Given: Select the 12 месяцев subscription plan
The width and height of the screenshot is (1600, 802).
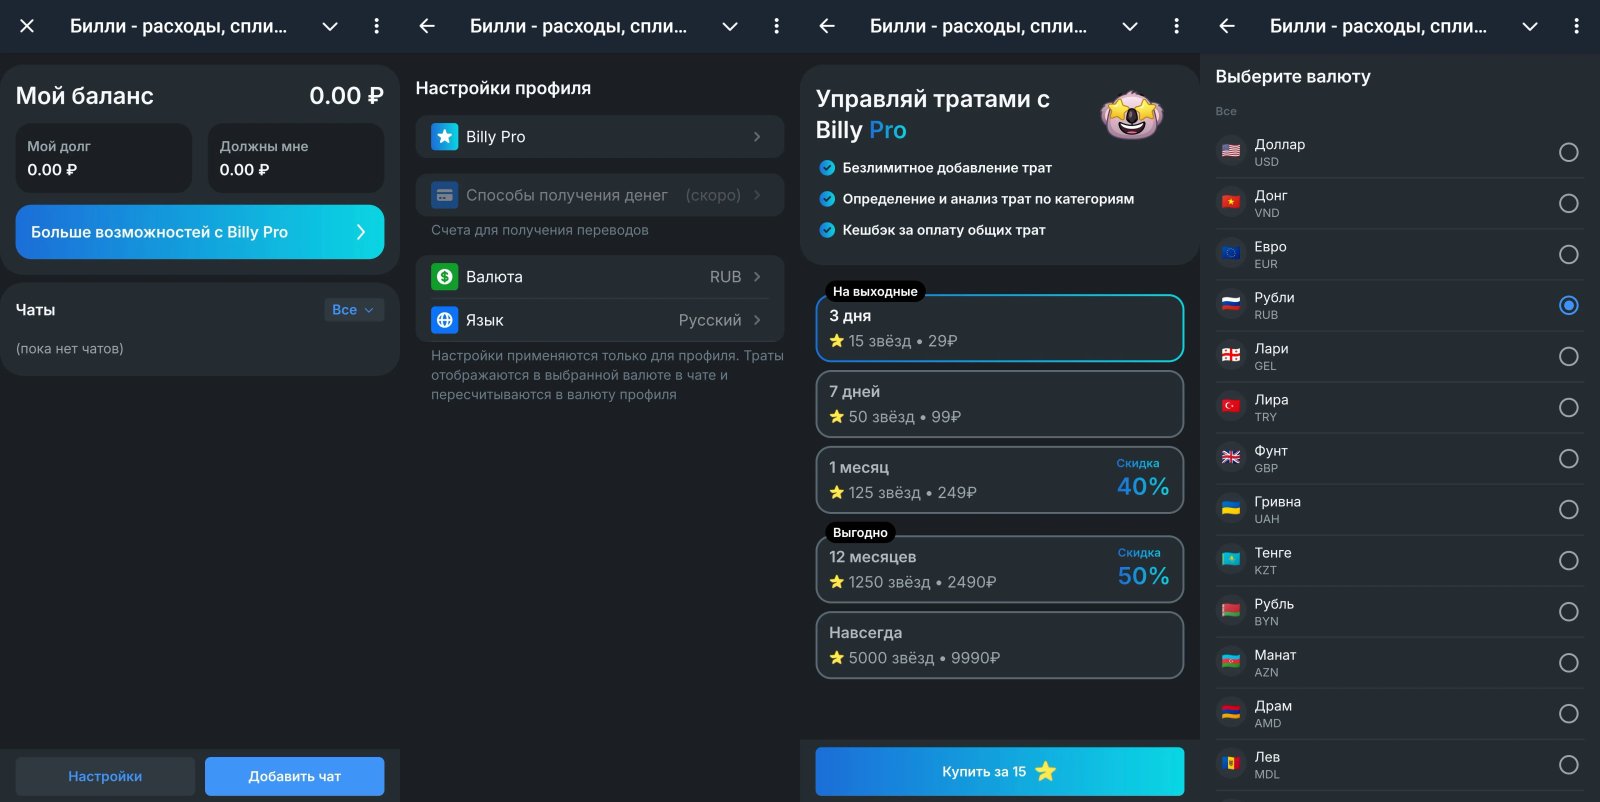Looking at the screenshot, I should tap(1000, 569).
